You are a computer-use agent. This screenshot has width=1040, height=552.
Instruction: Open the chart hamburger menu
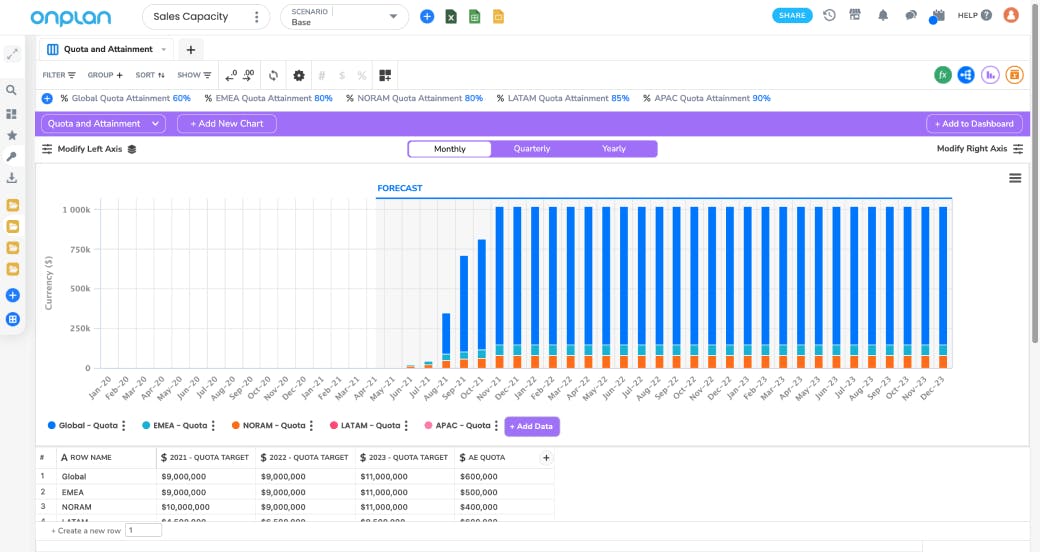pyautogui.click(x=1015, y=178)
